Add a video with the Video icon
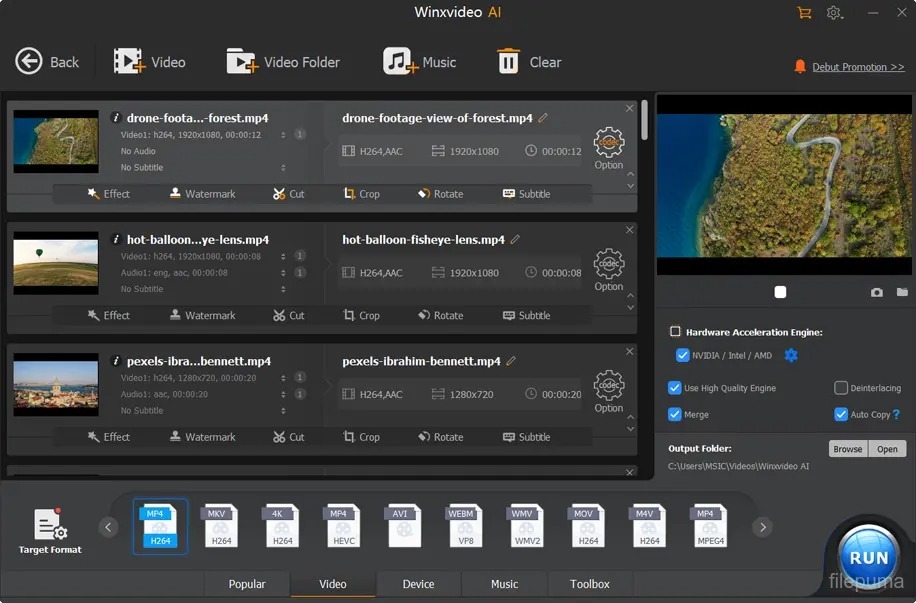Image resolution: width=916 pixels, height=603 pixels. tap(129, 61)
